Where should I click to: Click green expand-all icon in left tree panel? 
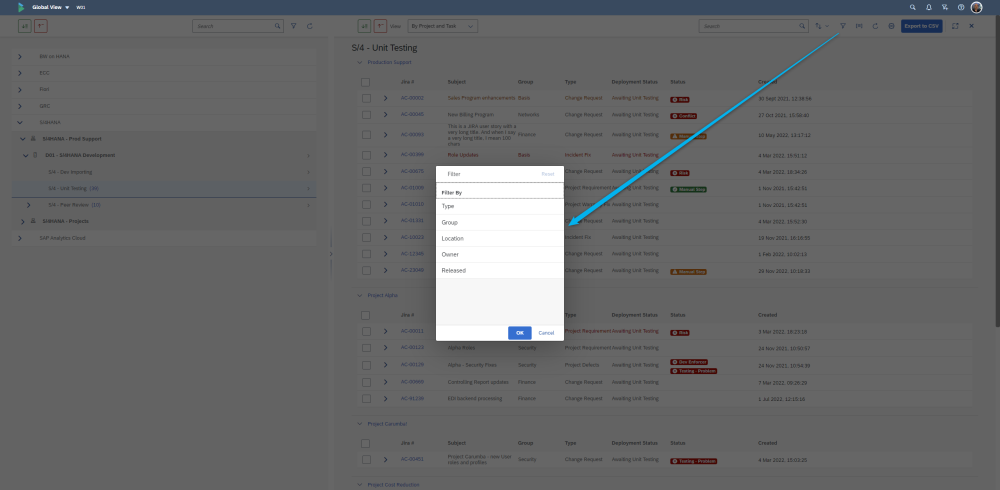click(24, 26)
